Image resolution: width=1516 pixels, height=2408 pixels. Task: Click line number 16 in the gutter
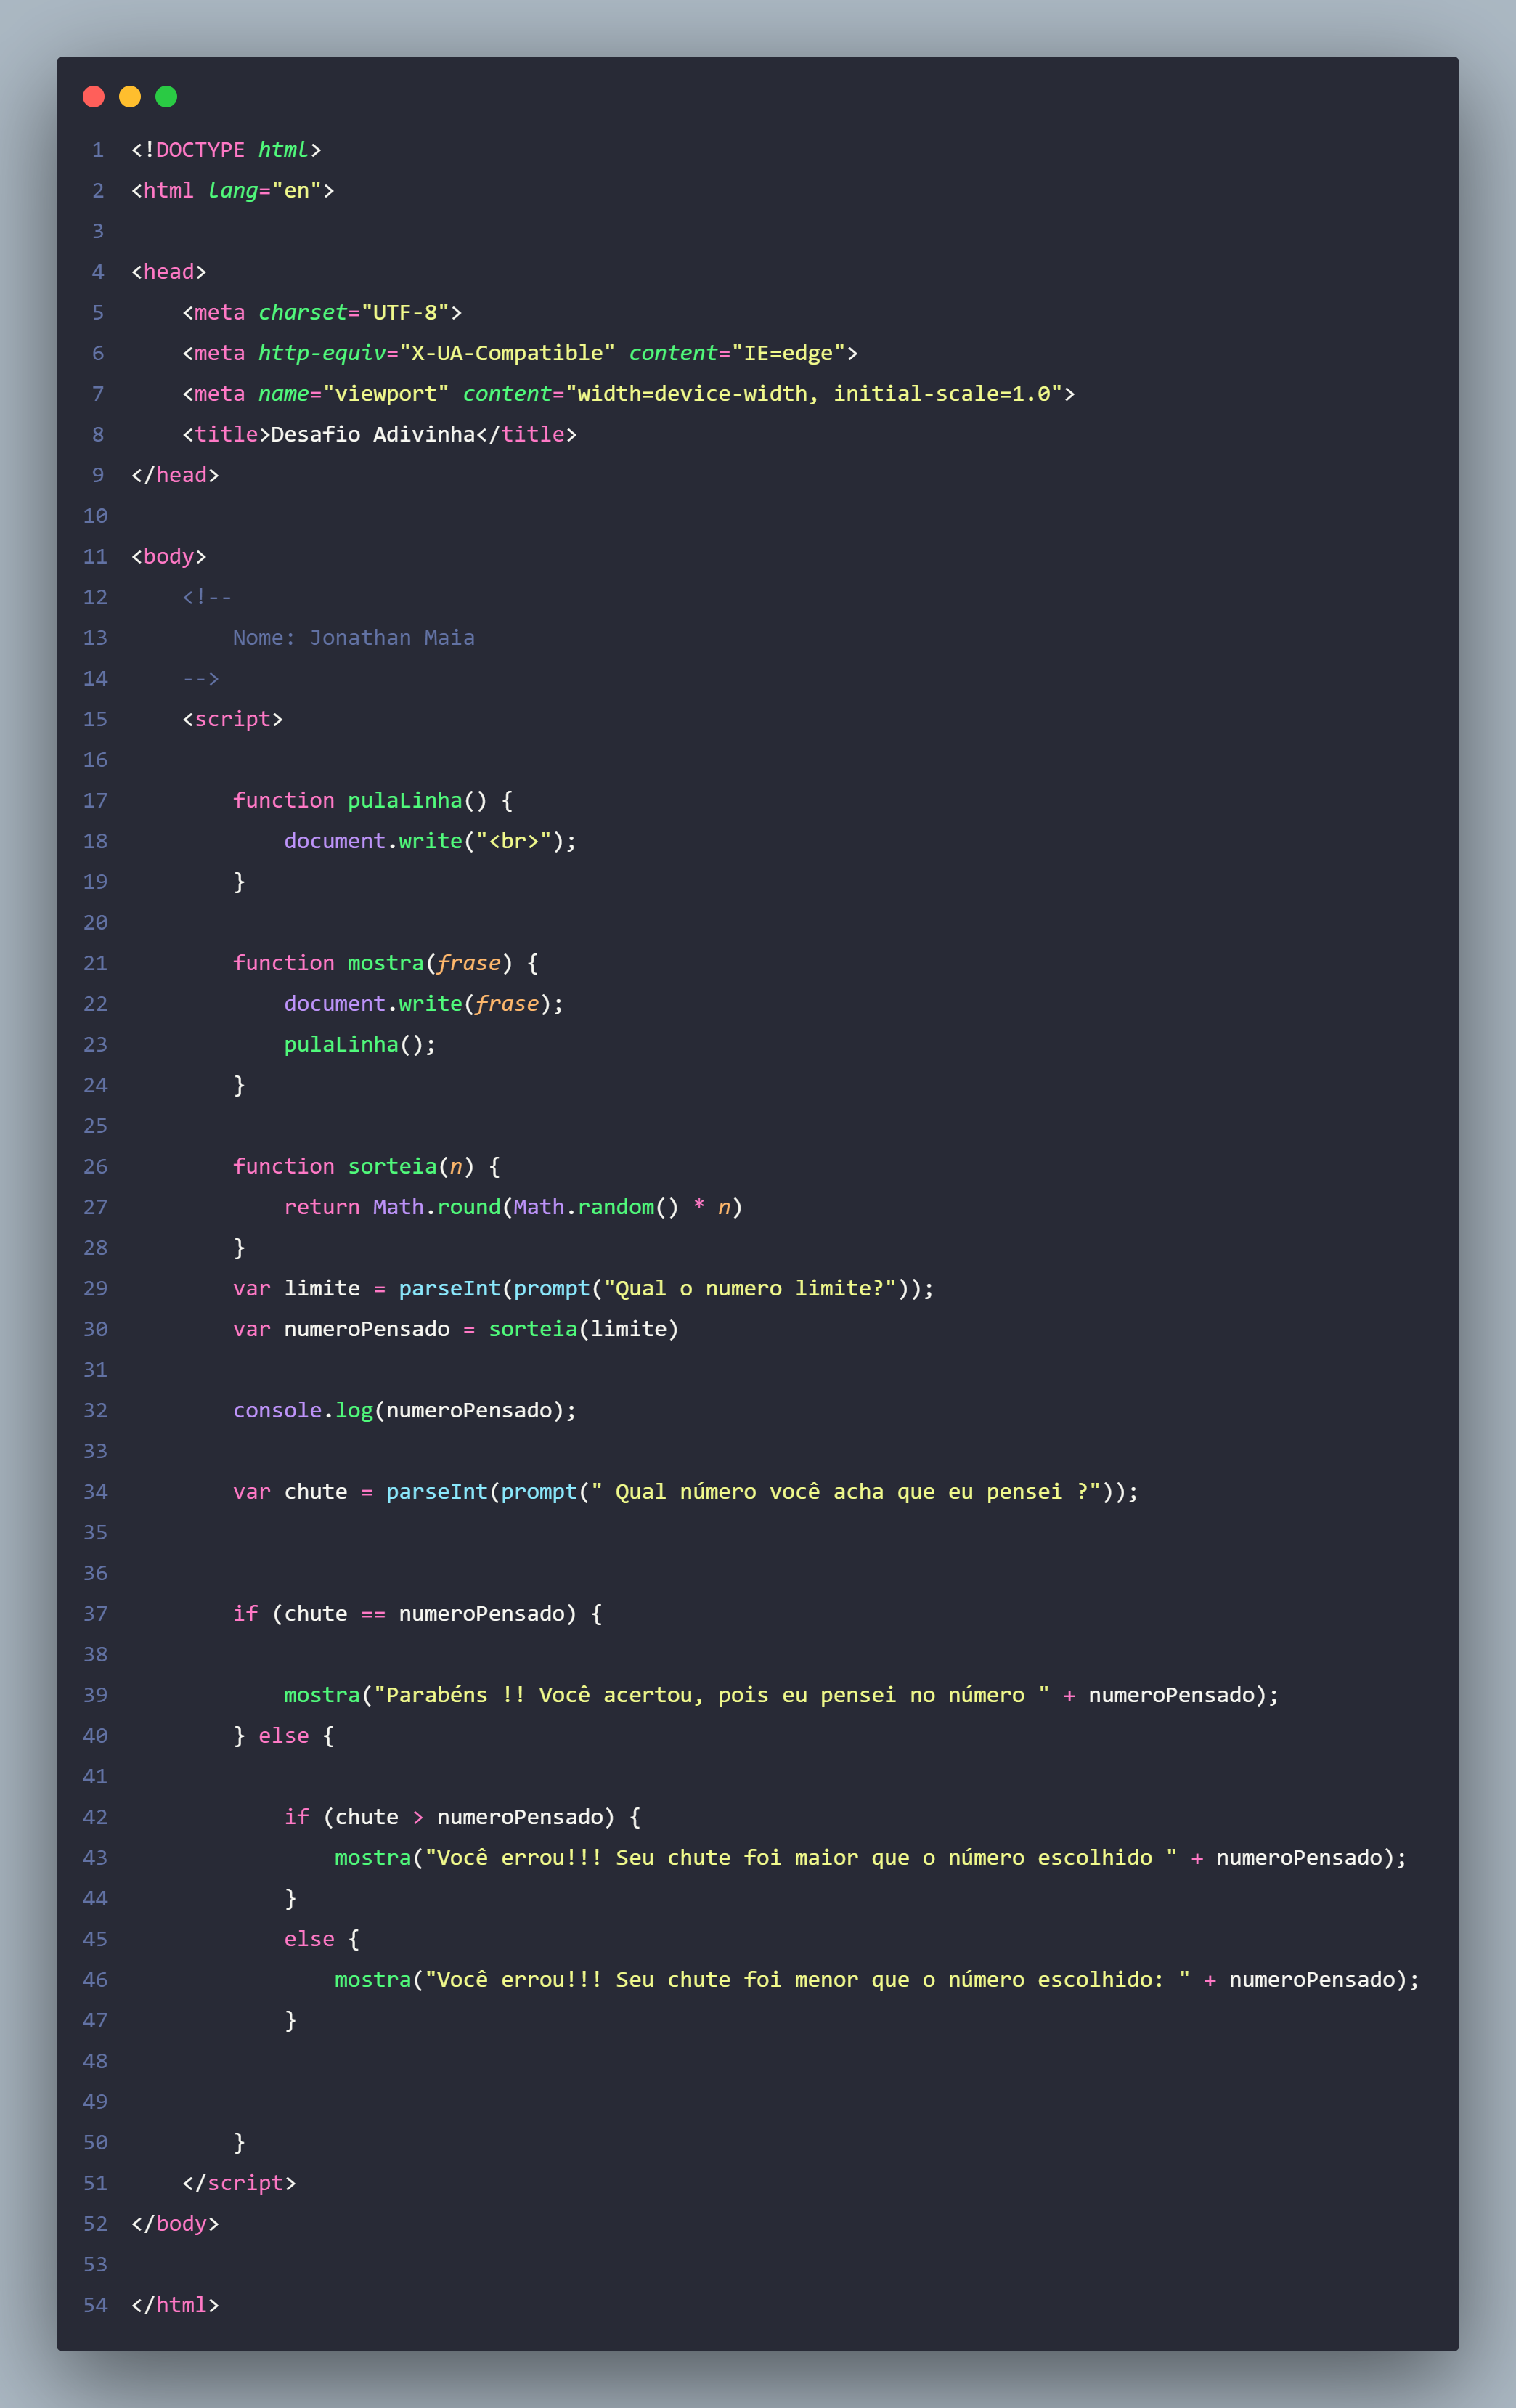(x=95, y=760)
